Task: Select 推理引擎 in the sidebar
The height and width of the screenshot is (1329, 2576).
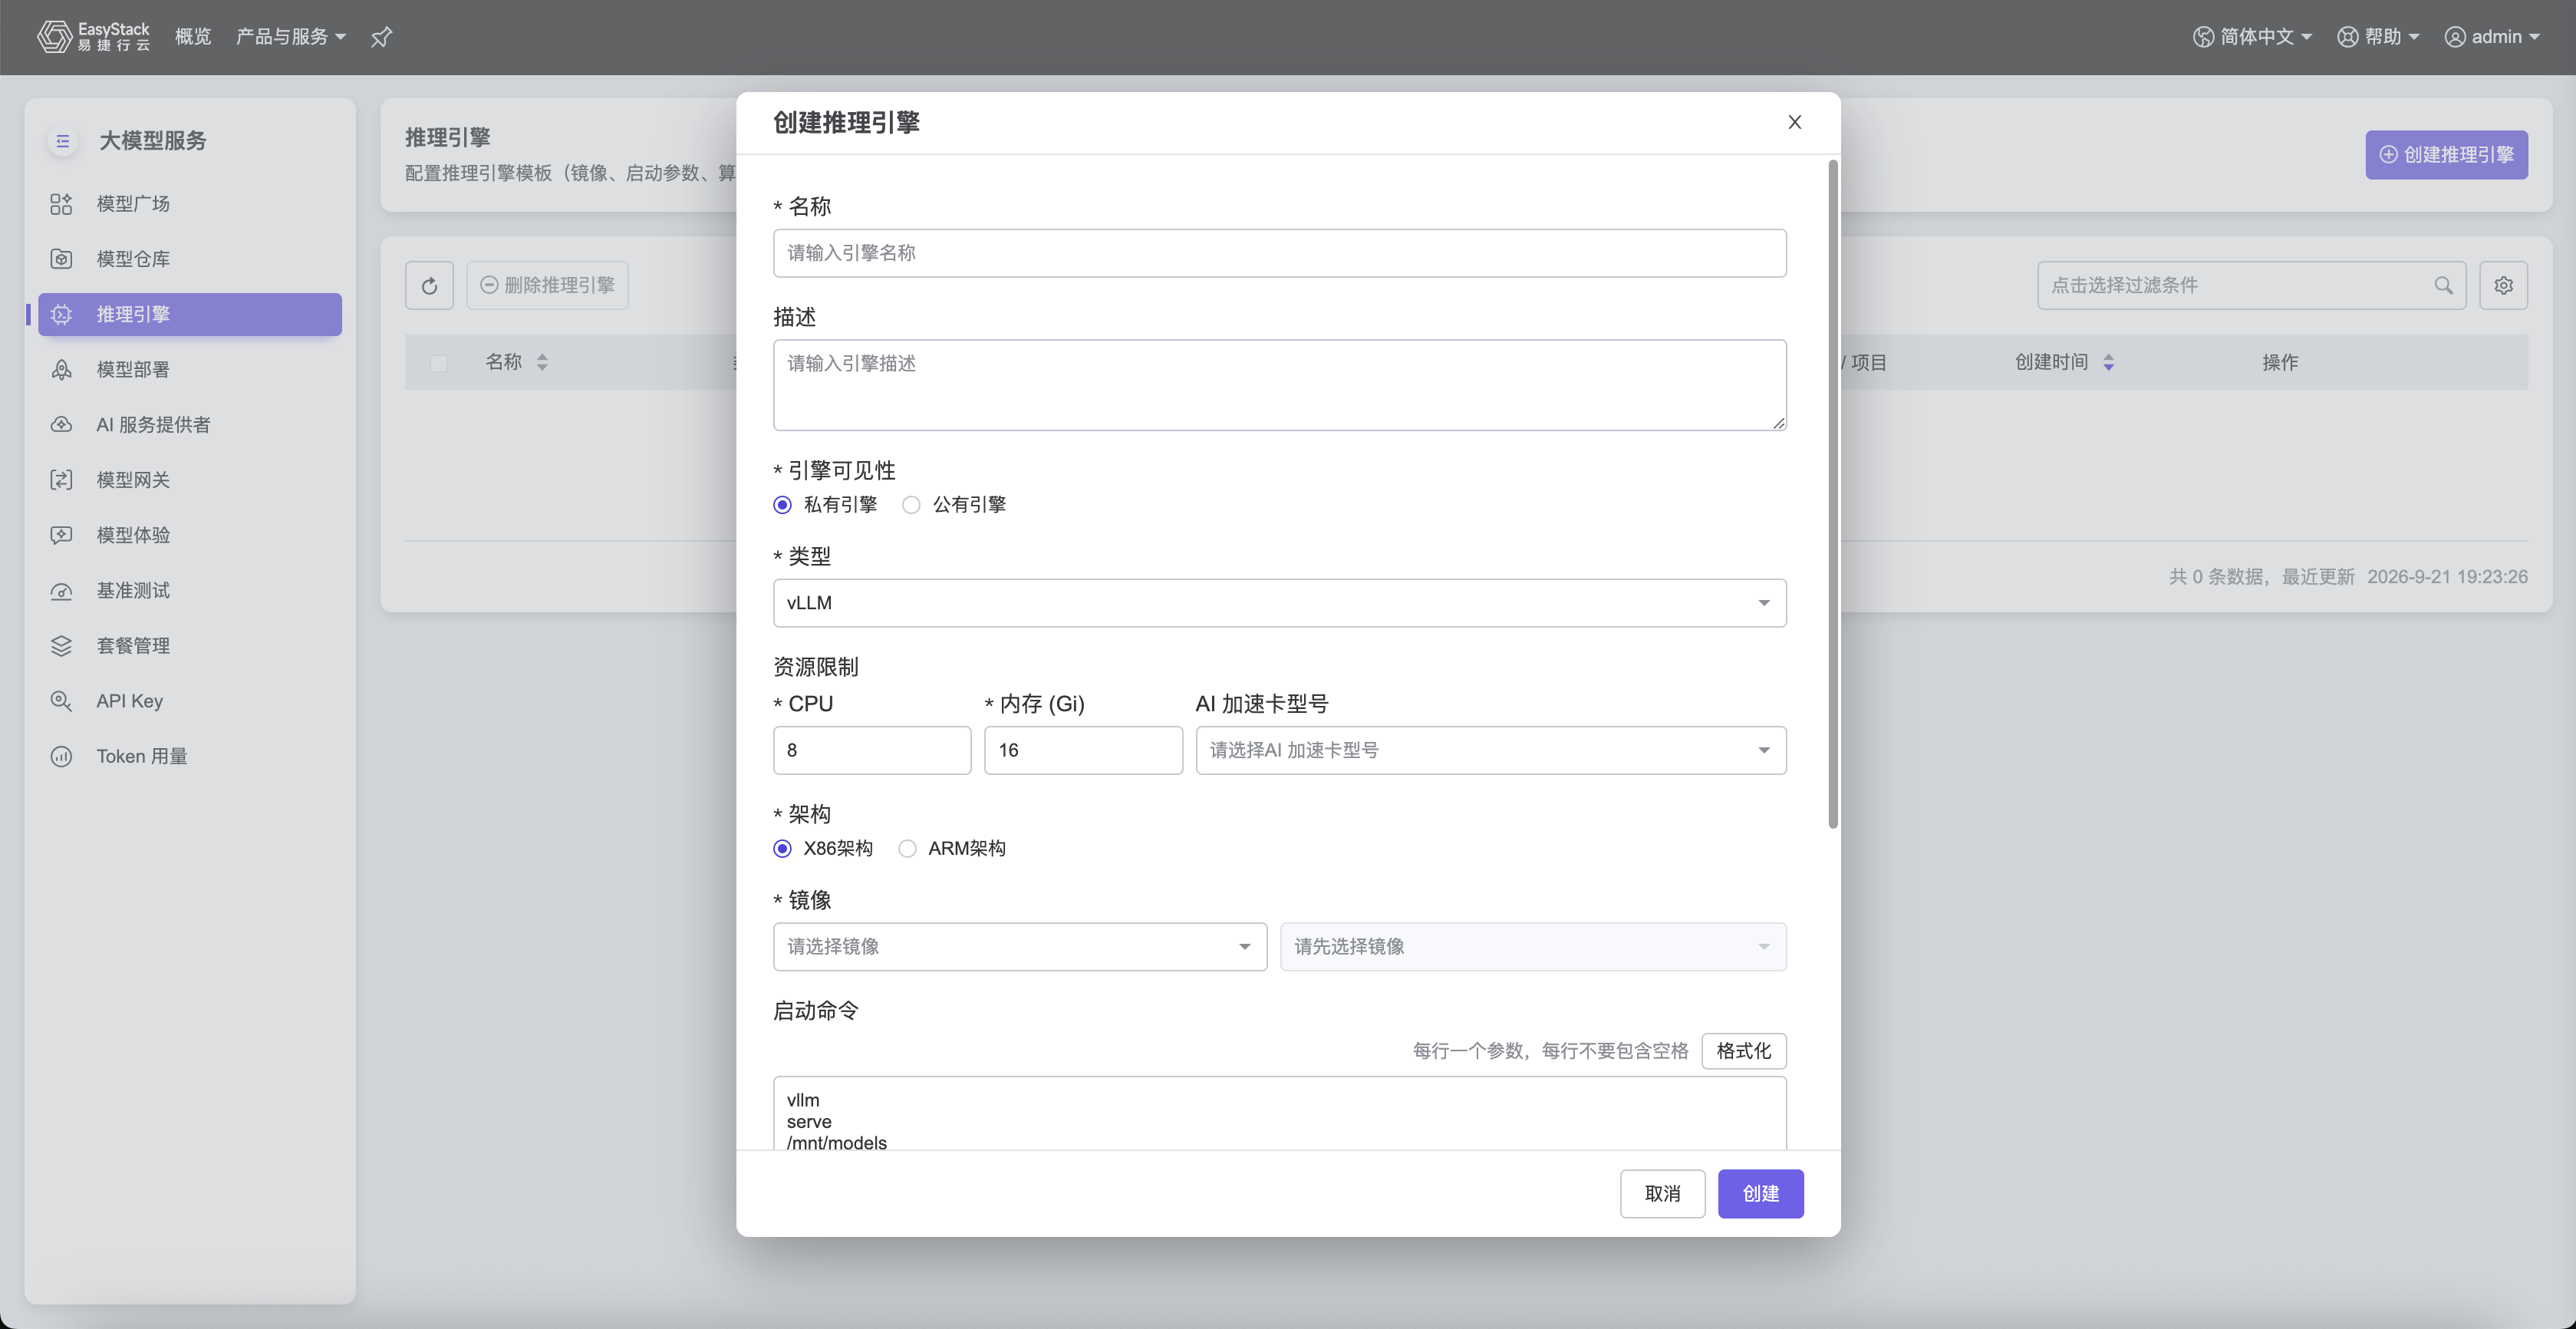Action: 190,314
